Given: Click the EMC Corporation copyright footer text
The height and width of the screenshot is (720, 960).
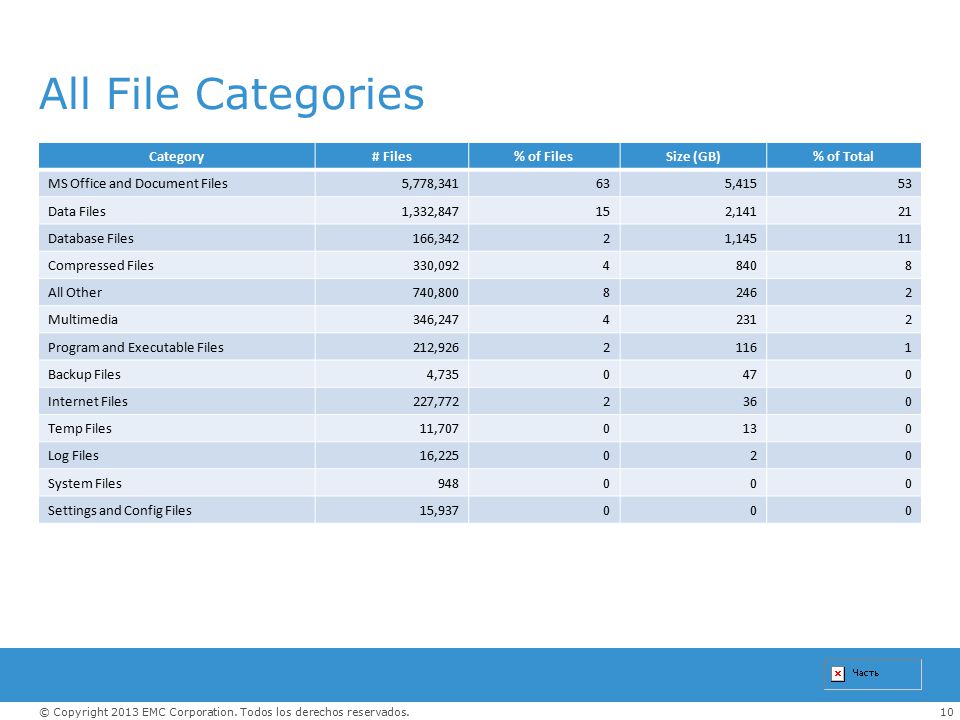Looking at the screenshot, I should [224, 712].
